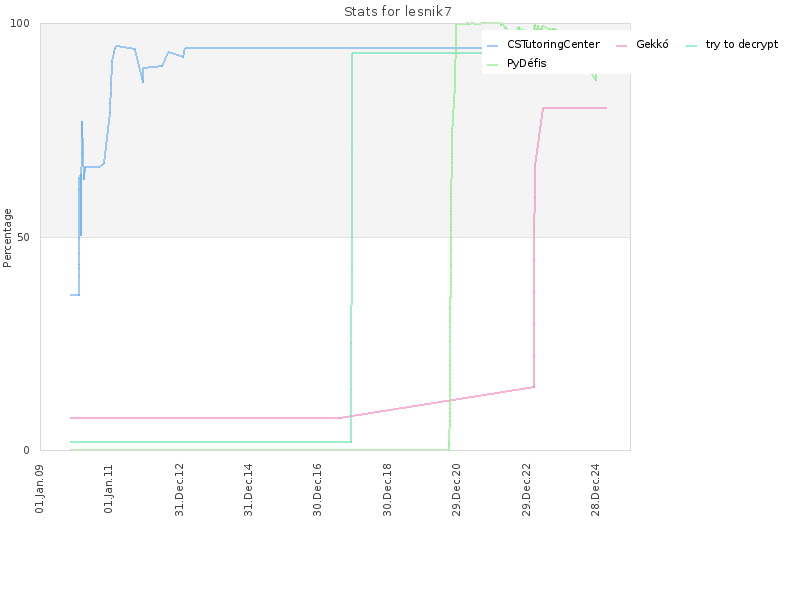Click the 0 y-axis label
Viewport: 800px width, 600px height.
pos(32,450)
